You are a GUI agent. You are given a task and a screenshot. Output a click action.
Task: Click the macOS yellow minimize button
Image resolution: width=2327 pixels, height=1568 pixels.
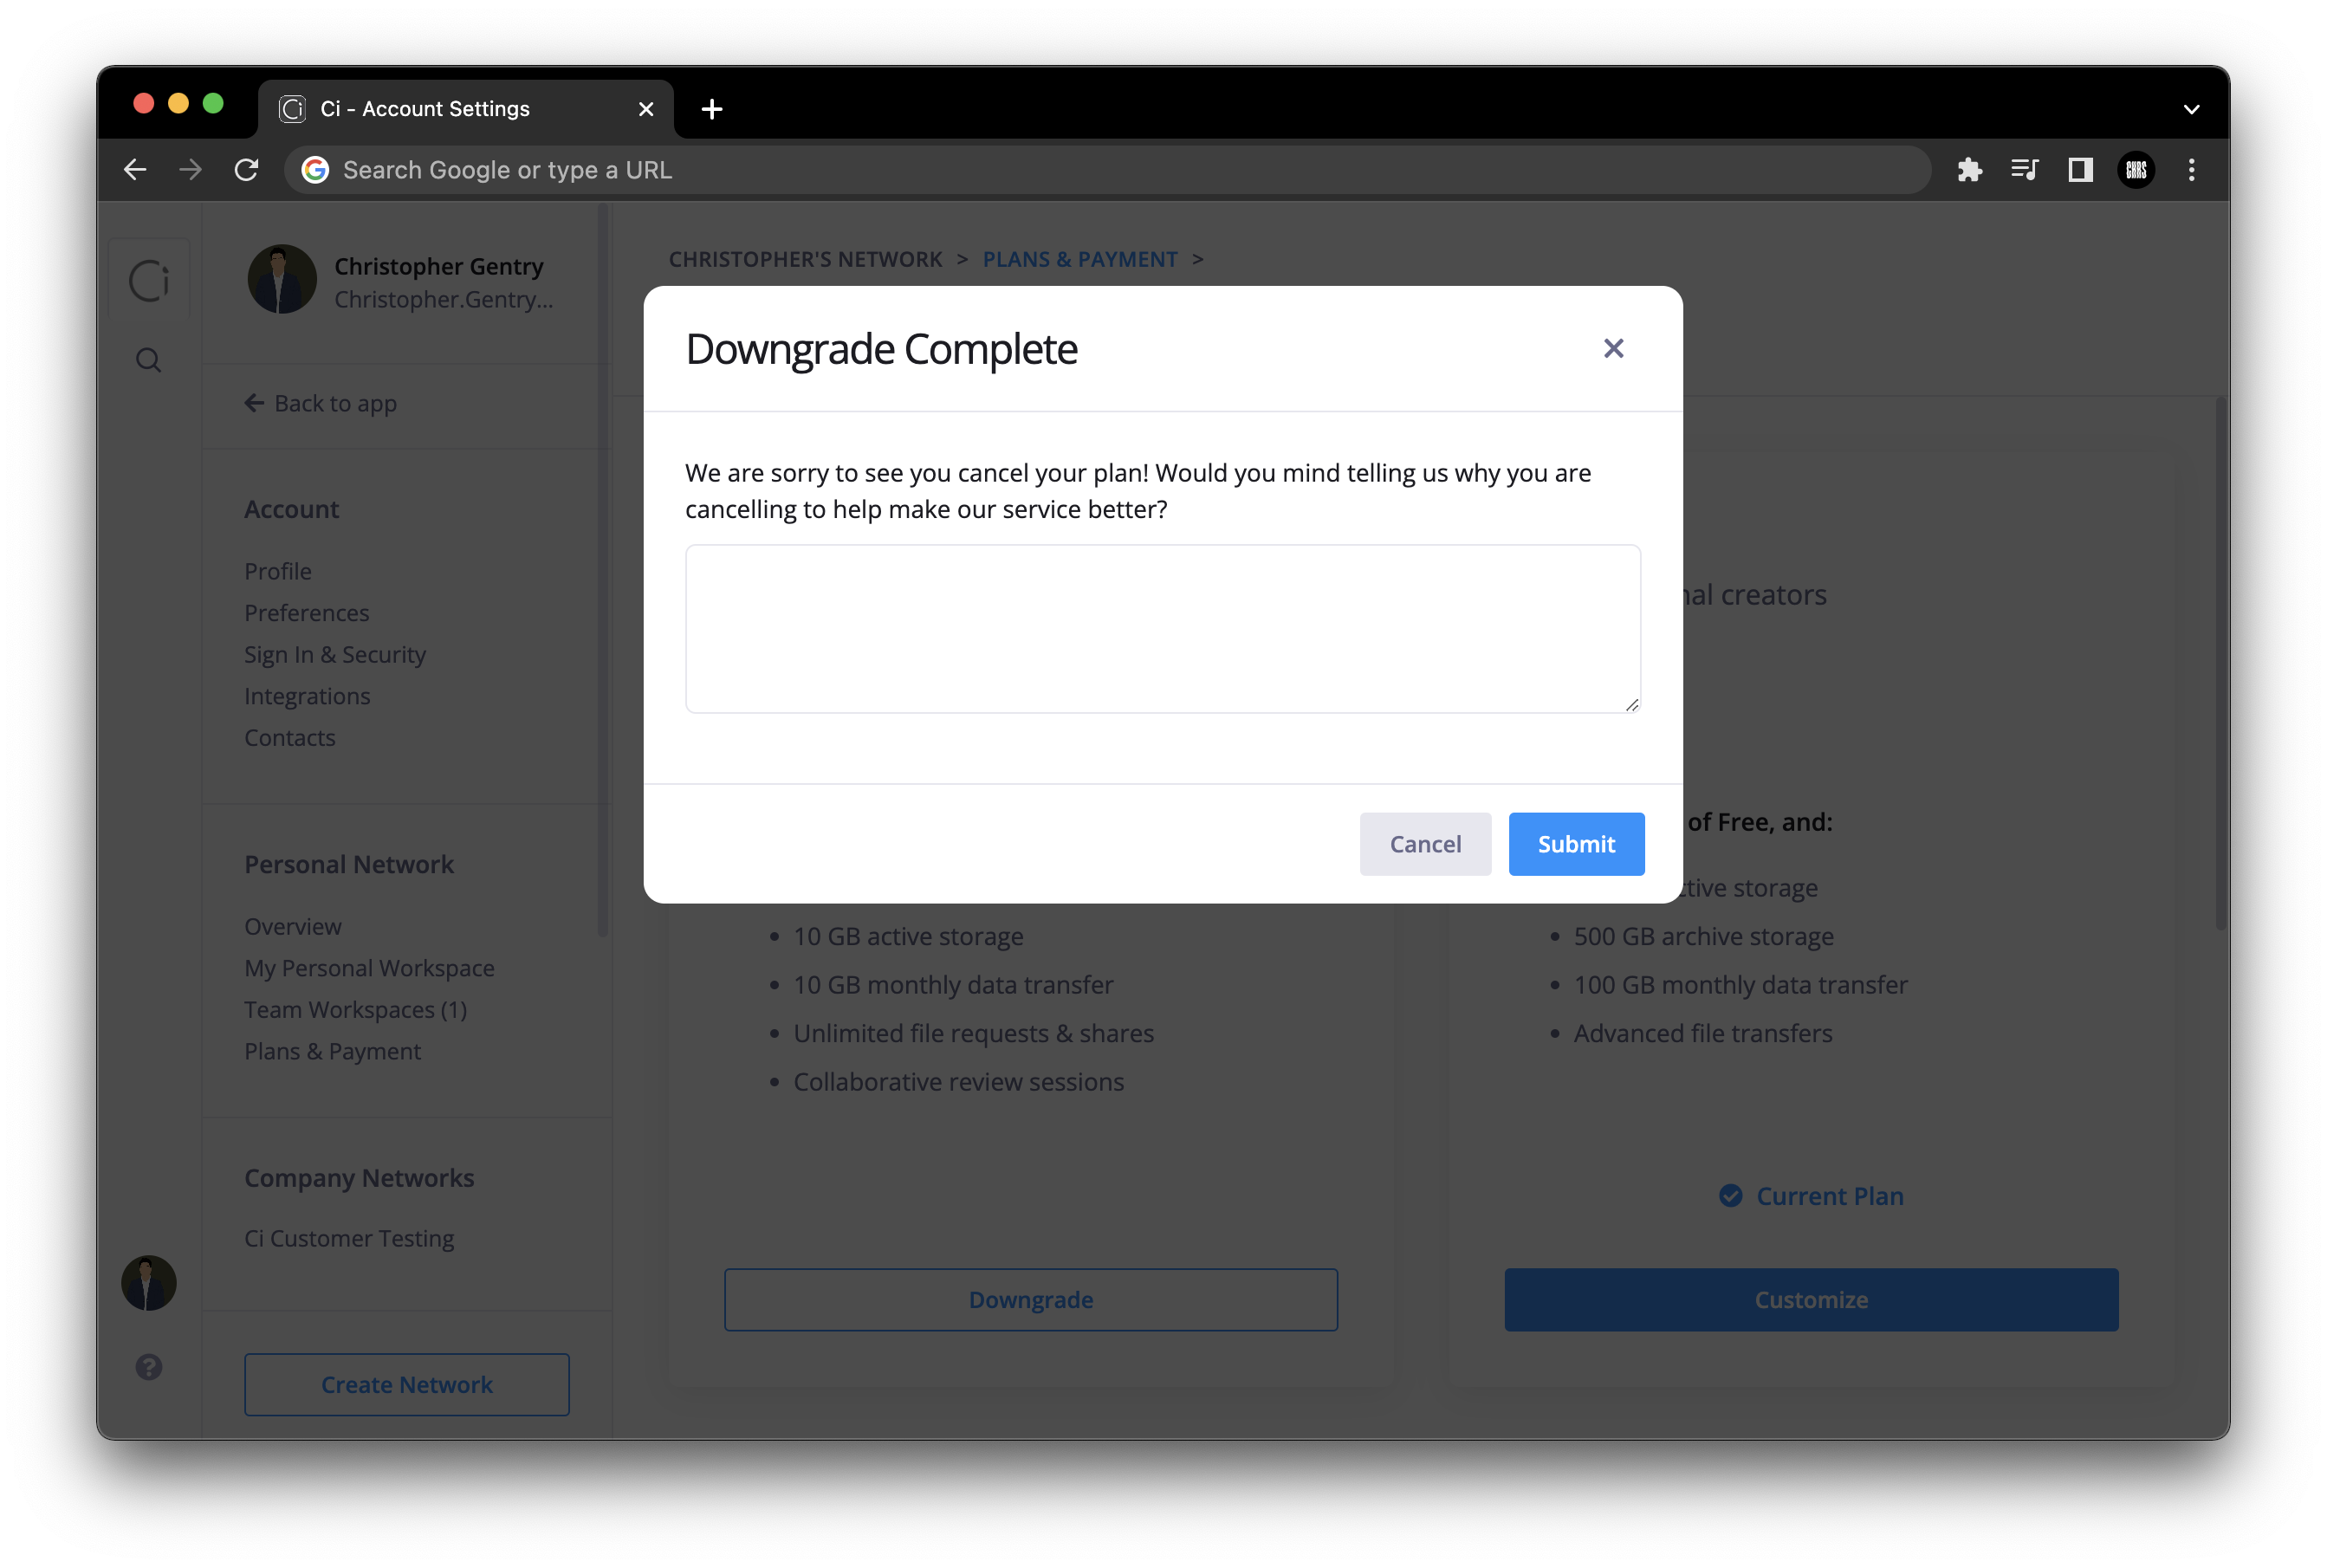click(178, 103)
